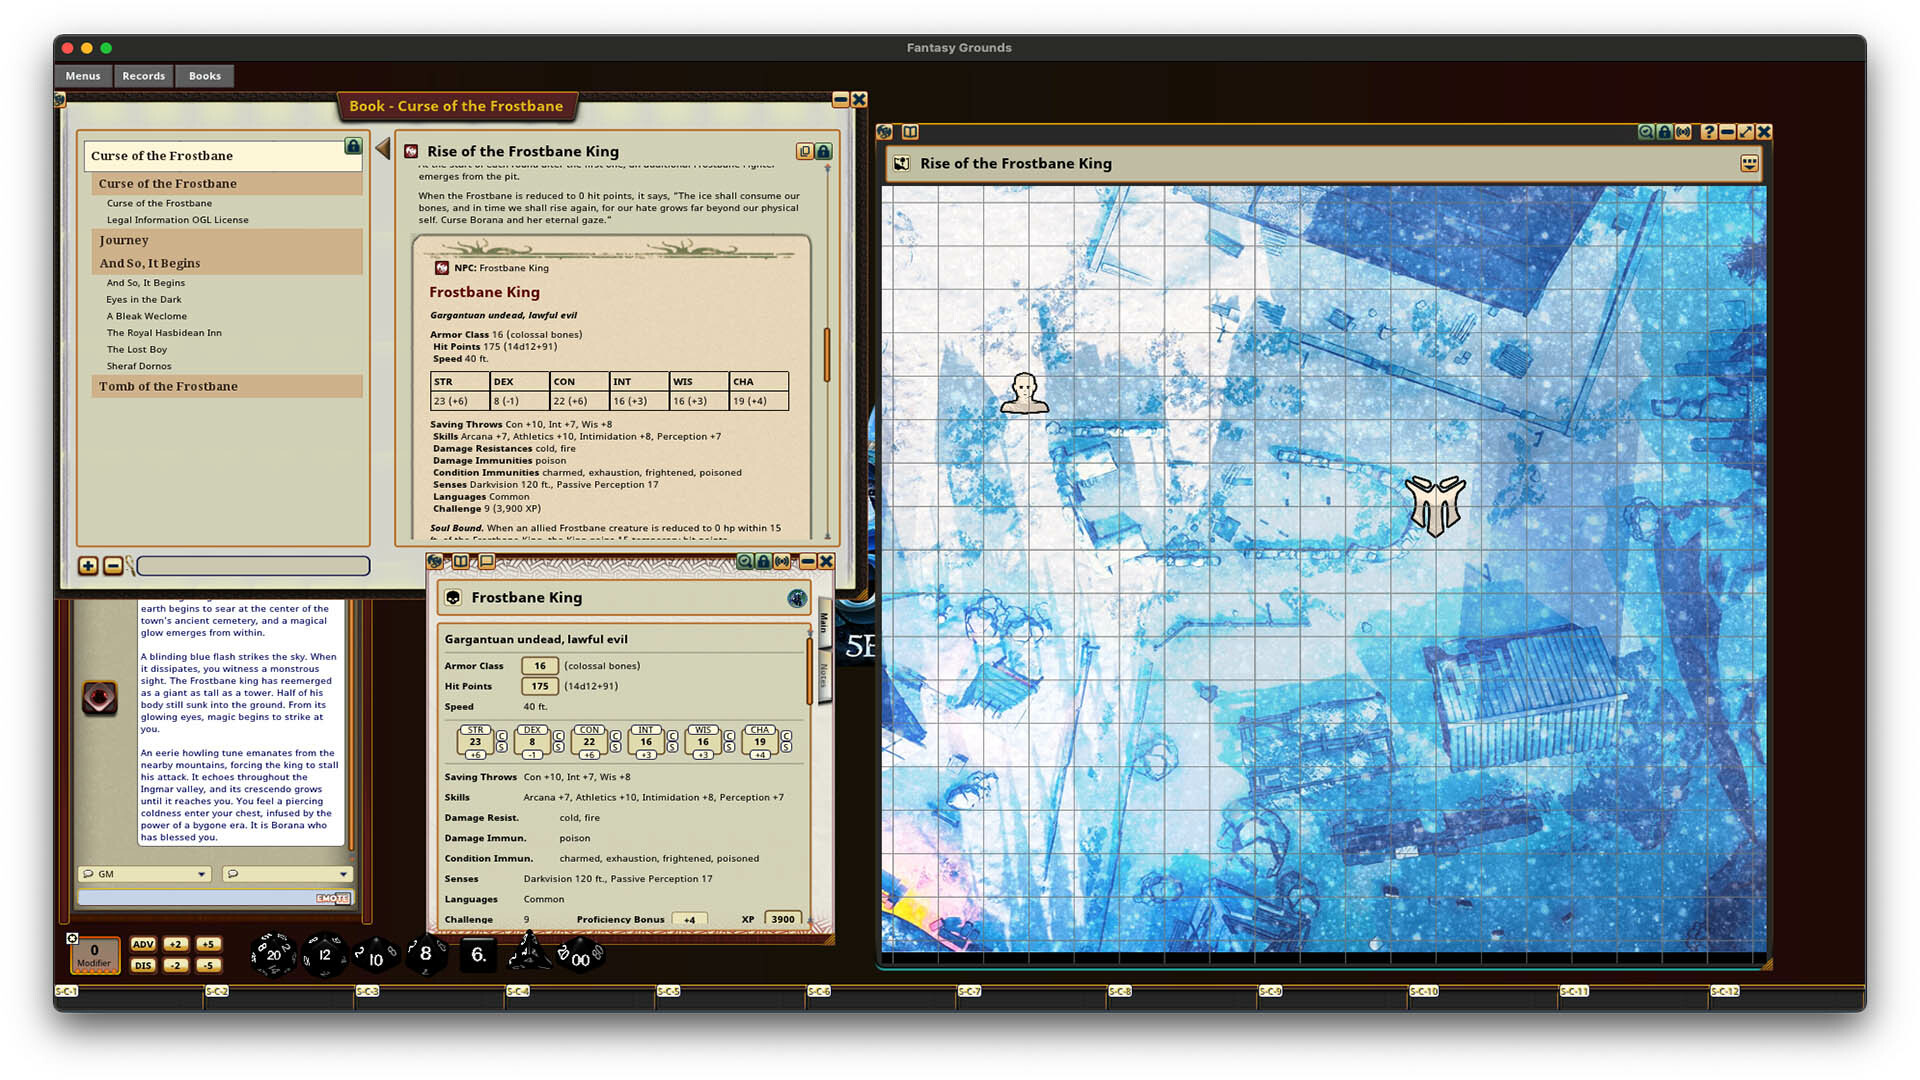
Task: Open the portrait icon on the Frostbane King sheet
Action: [x=797, y=599]
